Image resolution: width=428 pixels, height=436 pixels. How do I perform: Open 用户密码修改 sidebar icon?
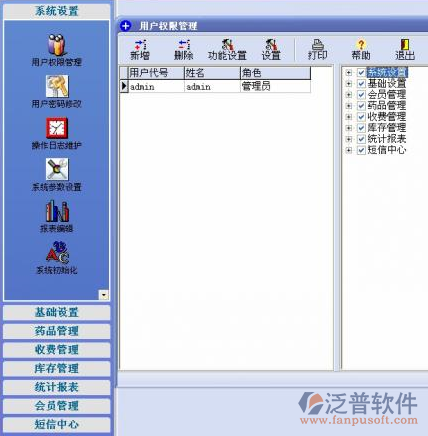point(57,92)
